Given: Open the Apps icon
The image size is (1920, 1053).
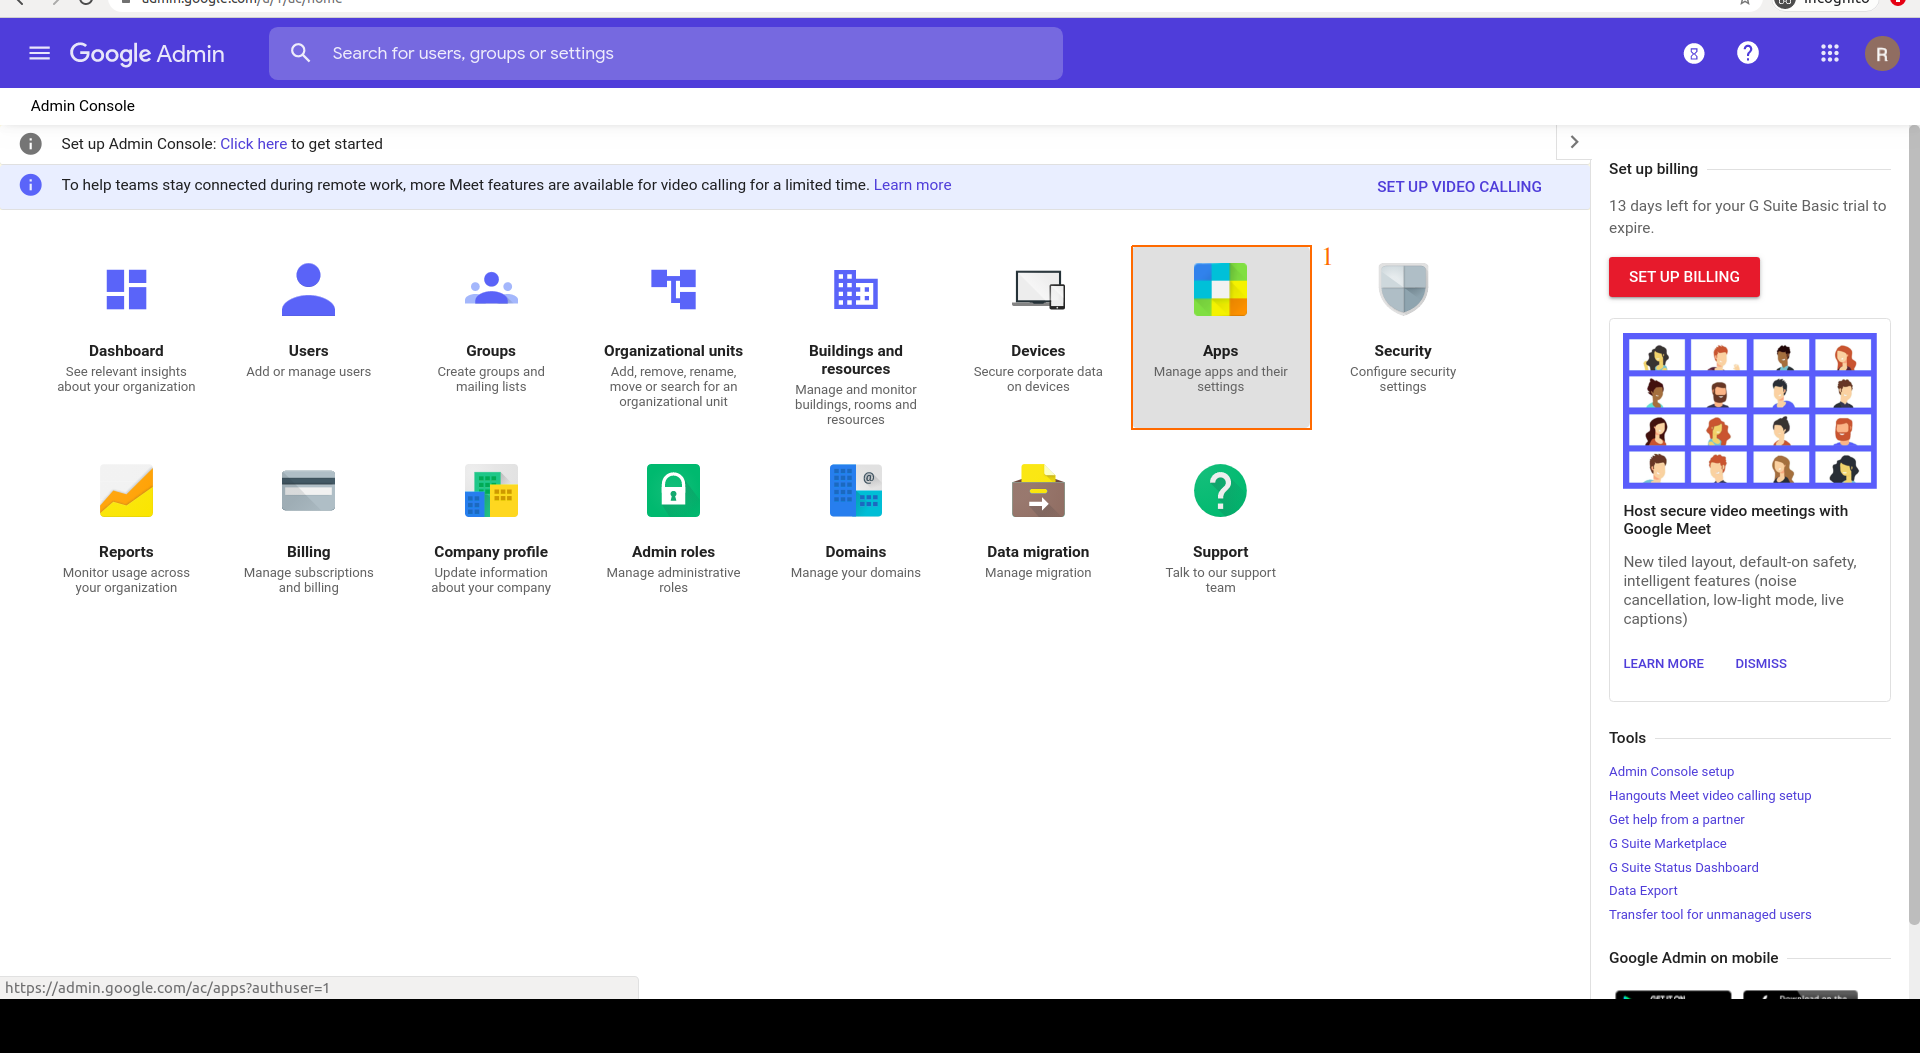Looking at the screenshot, I should [x=1220, y=290].
